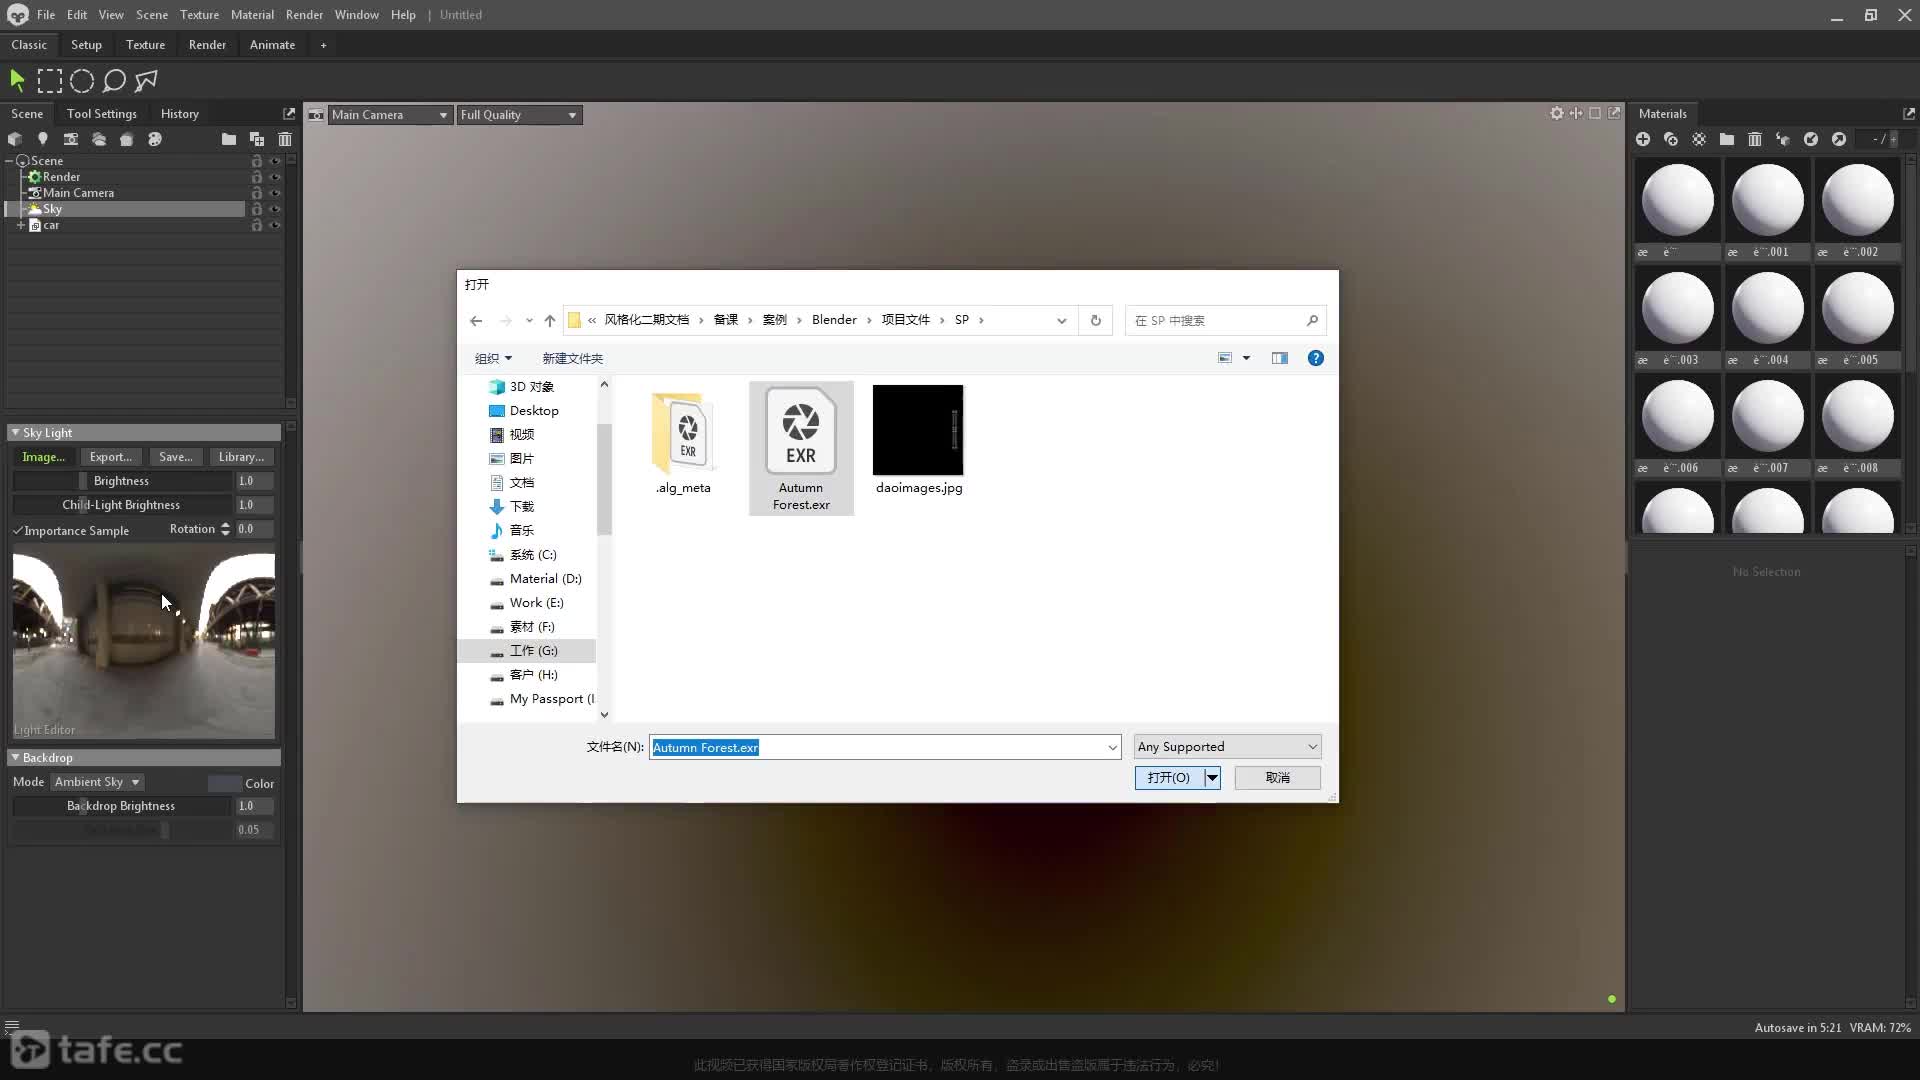Create new group folder in Scene panel
The height and width of the screenshot is (1080, 1920).
229,139
